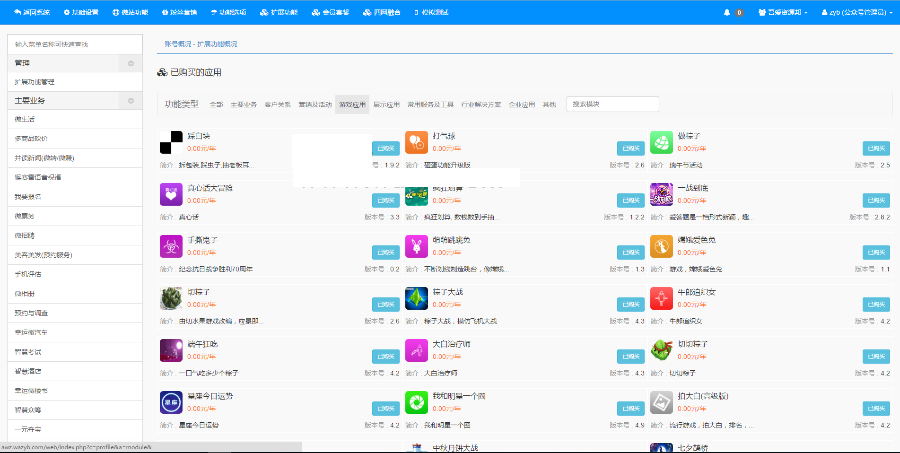
Task: Select the 其他 category filter
Action: coord(549,104)
